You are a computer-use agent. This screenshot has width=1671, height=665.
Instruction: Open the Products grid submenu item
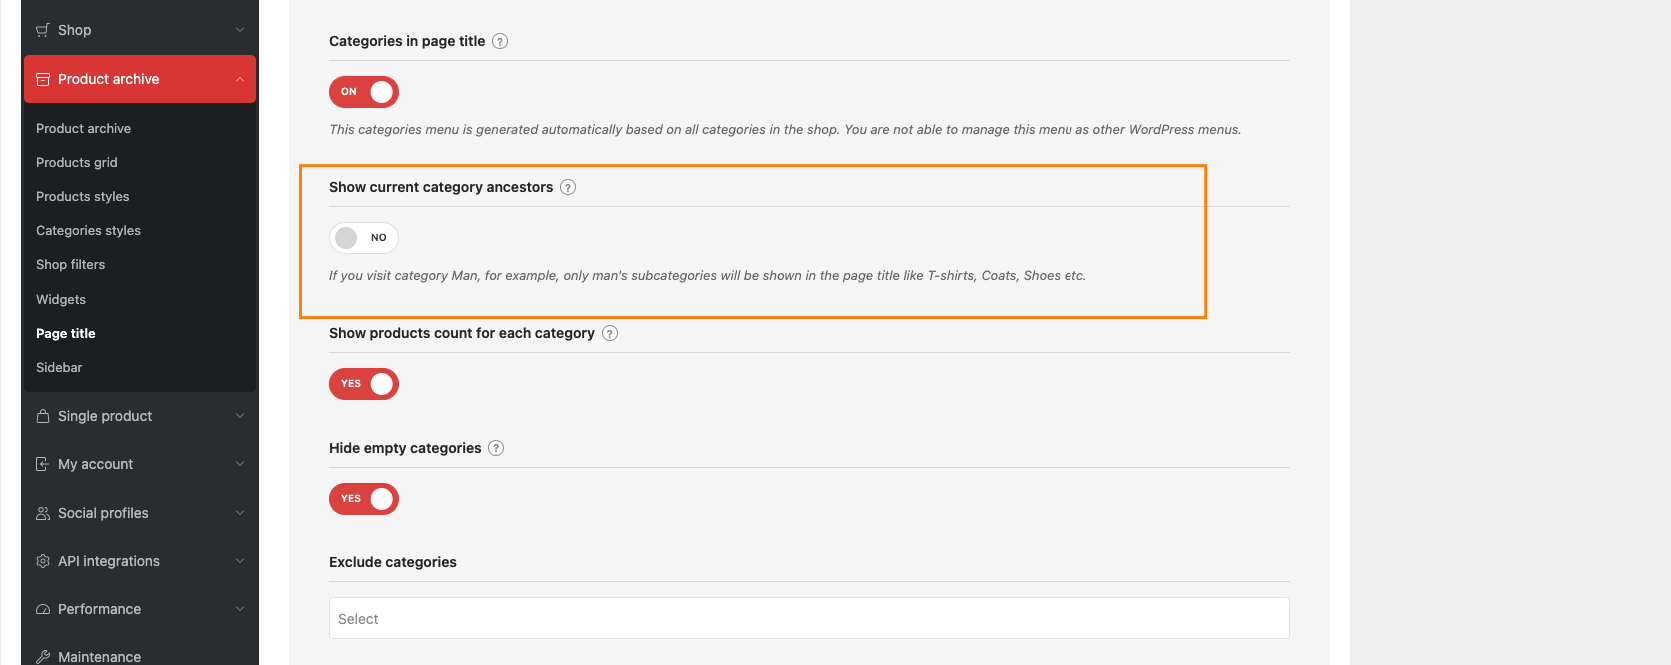coord(77,162)
